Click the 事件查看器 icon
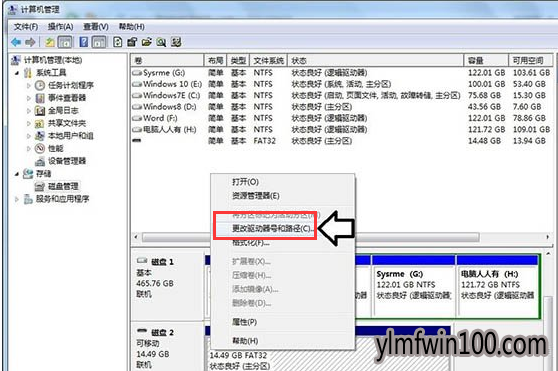558x371 pixels. click(x=40, y=98)
